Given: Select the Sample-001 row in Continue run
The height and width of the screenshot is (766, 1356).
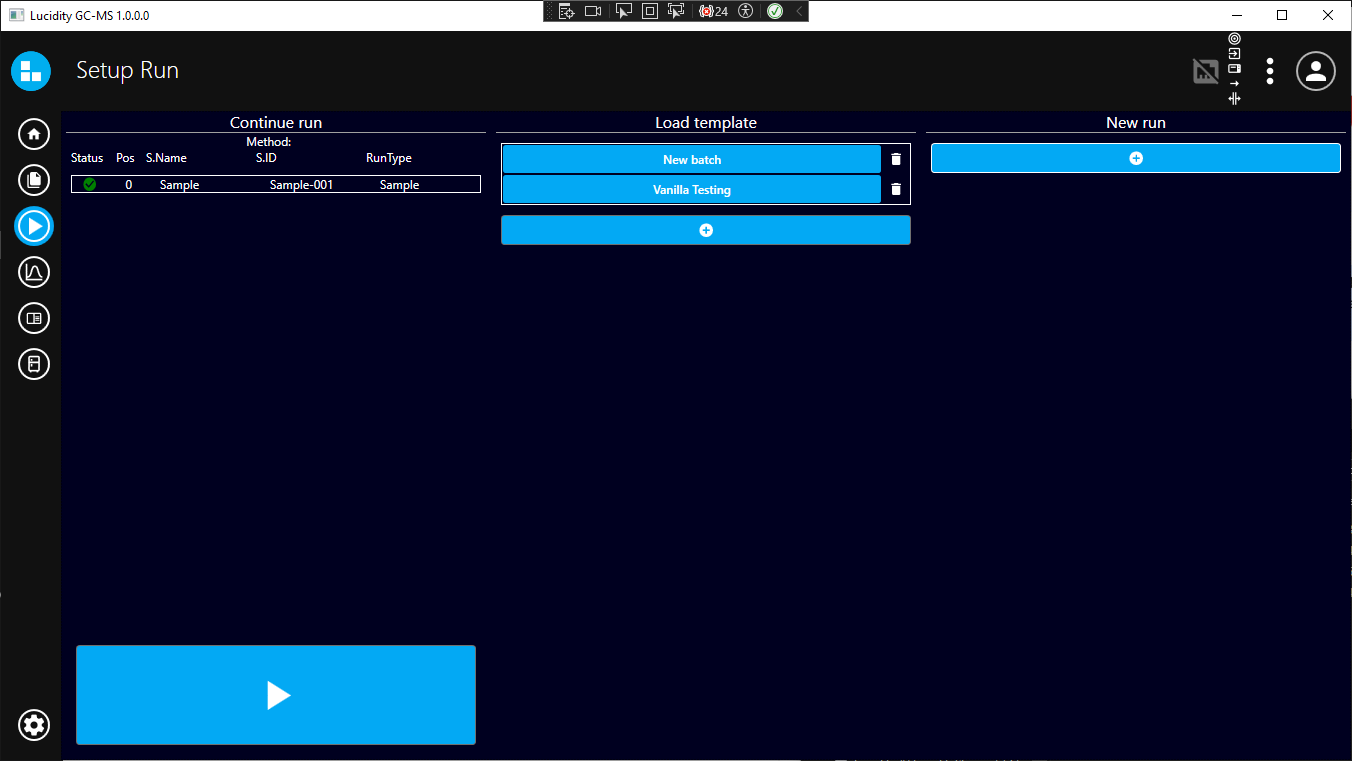Looking at the screenshot, I should tap(276, 185).
